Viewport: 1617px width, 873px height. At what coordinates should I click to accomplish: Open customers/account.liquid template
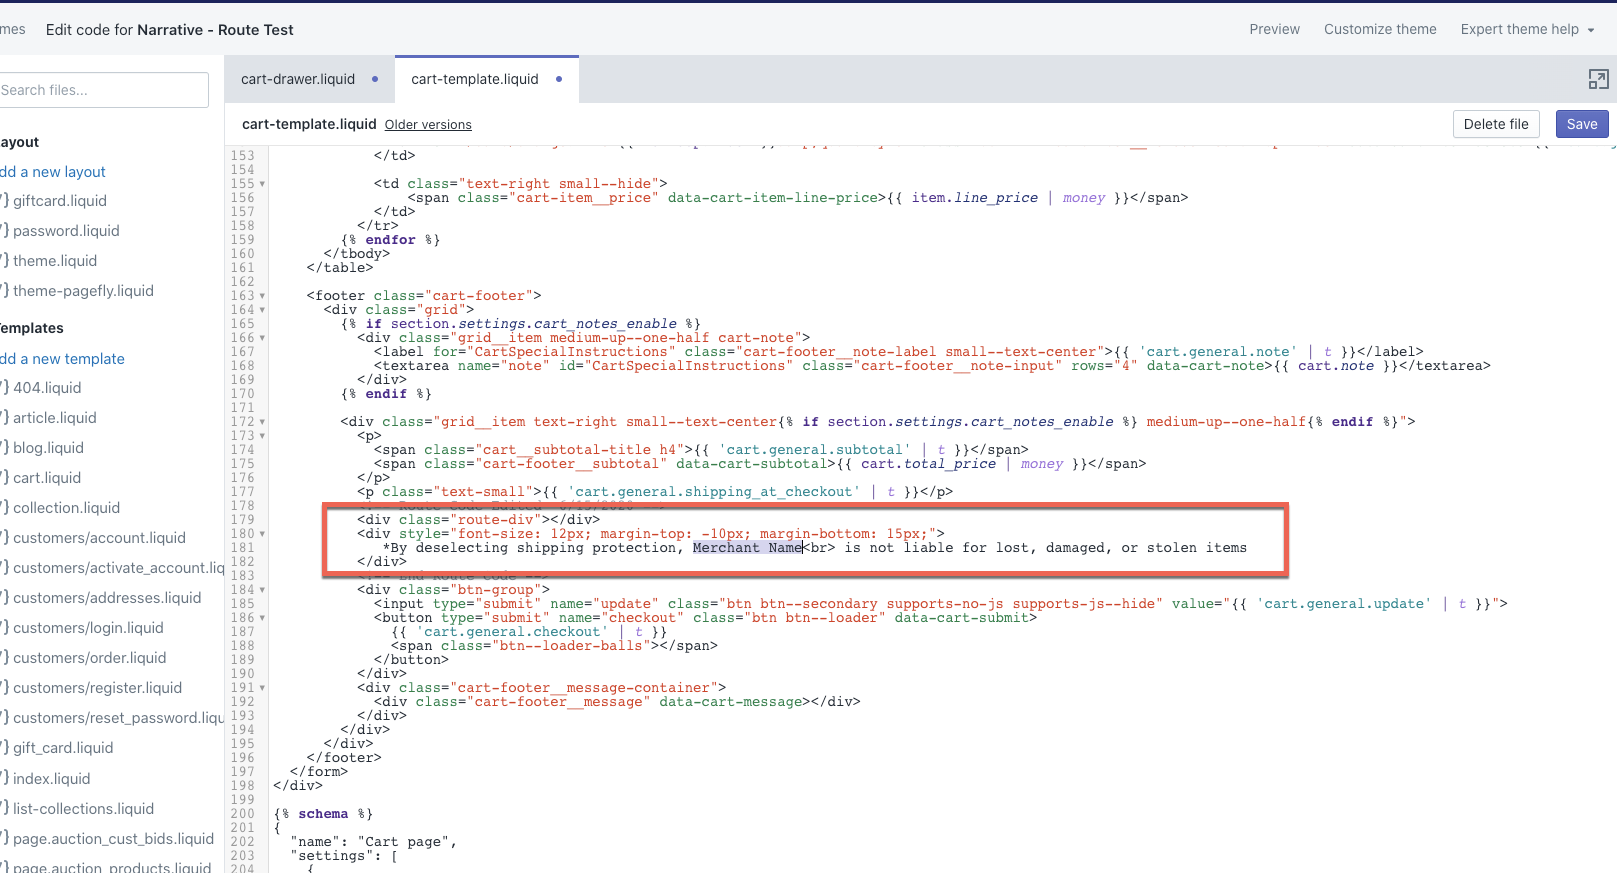click(99, 538)
